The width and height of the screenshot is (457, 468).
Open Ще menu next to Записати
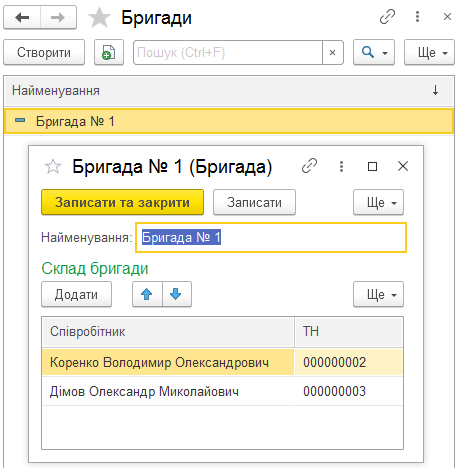[378, 202]
